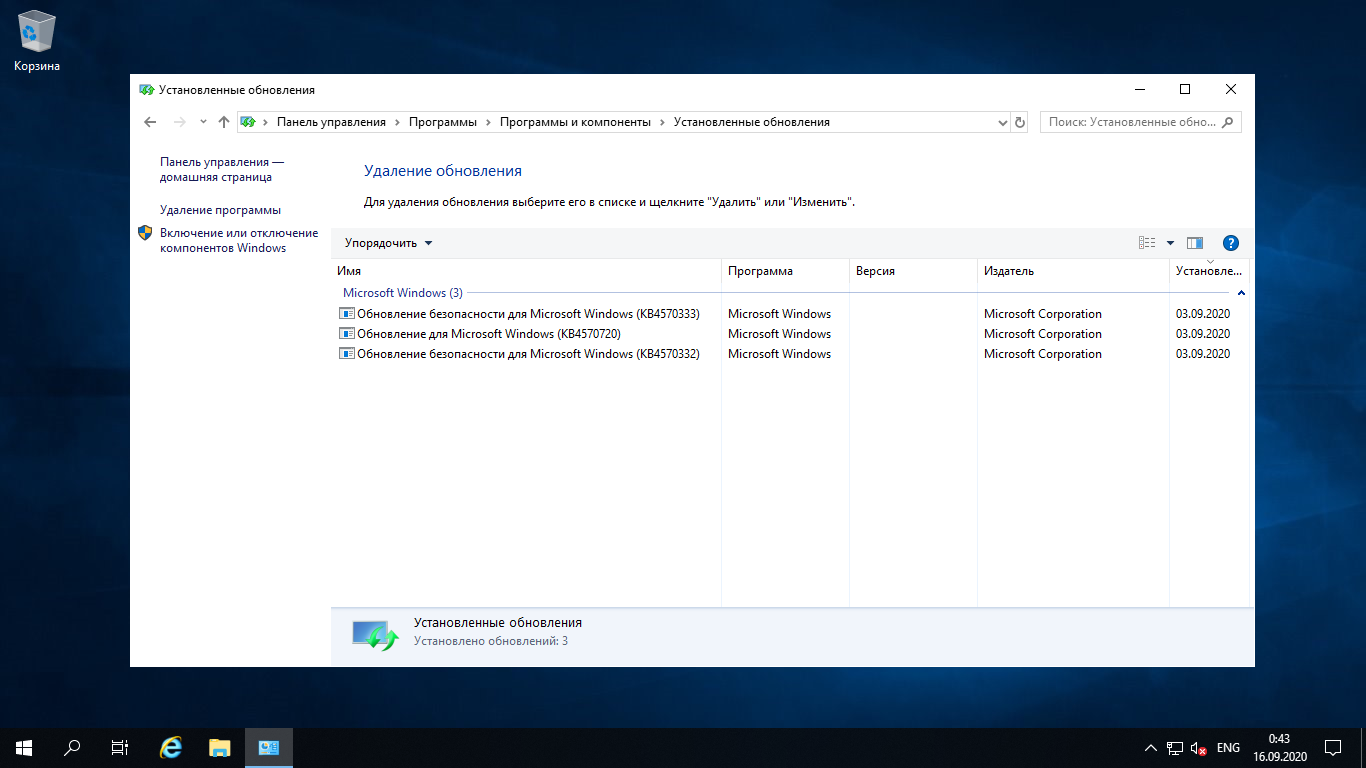Open the notification center icon
The height and width of the screenshot is (768, 1366).
tap(1333, 747)
